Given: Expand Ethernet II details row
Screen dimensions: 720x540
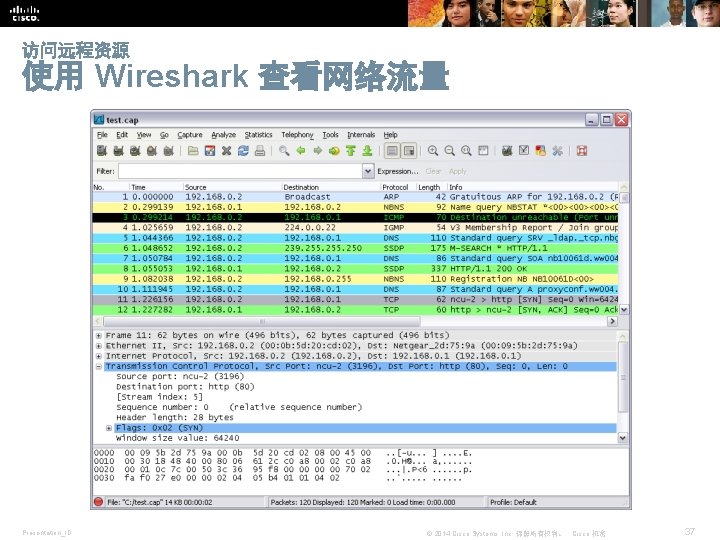Looking at the screenshot, I should pos(99,346).
